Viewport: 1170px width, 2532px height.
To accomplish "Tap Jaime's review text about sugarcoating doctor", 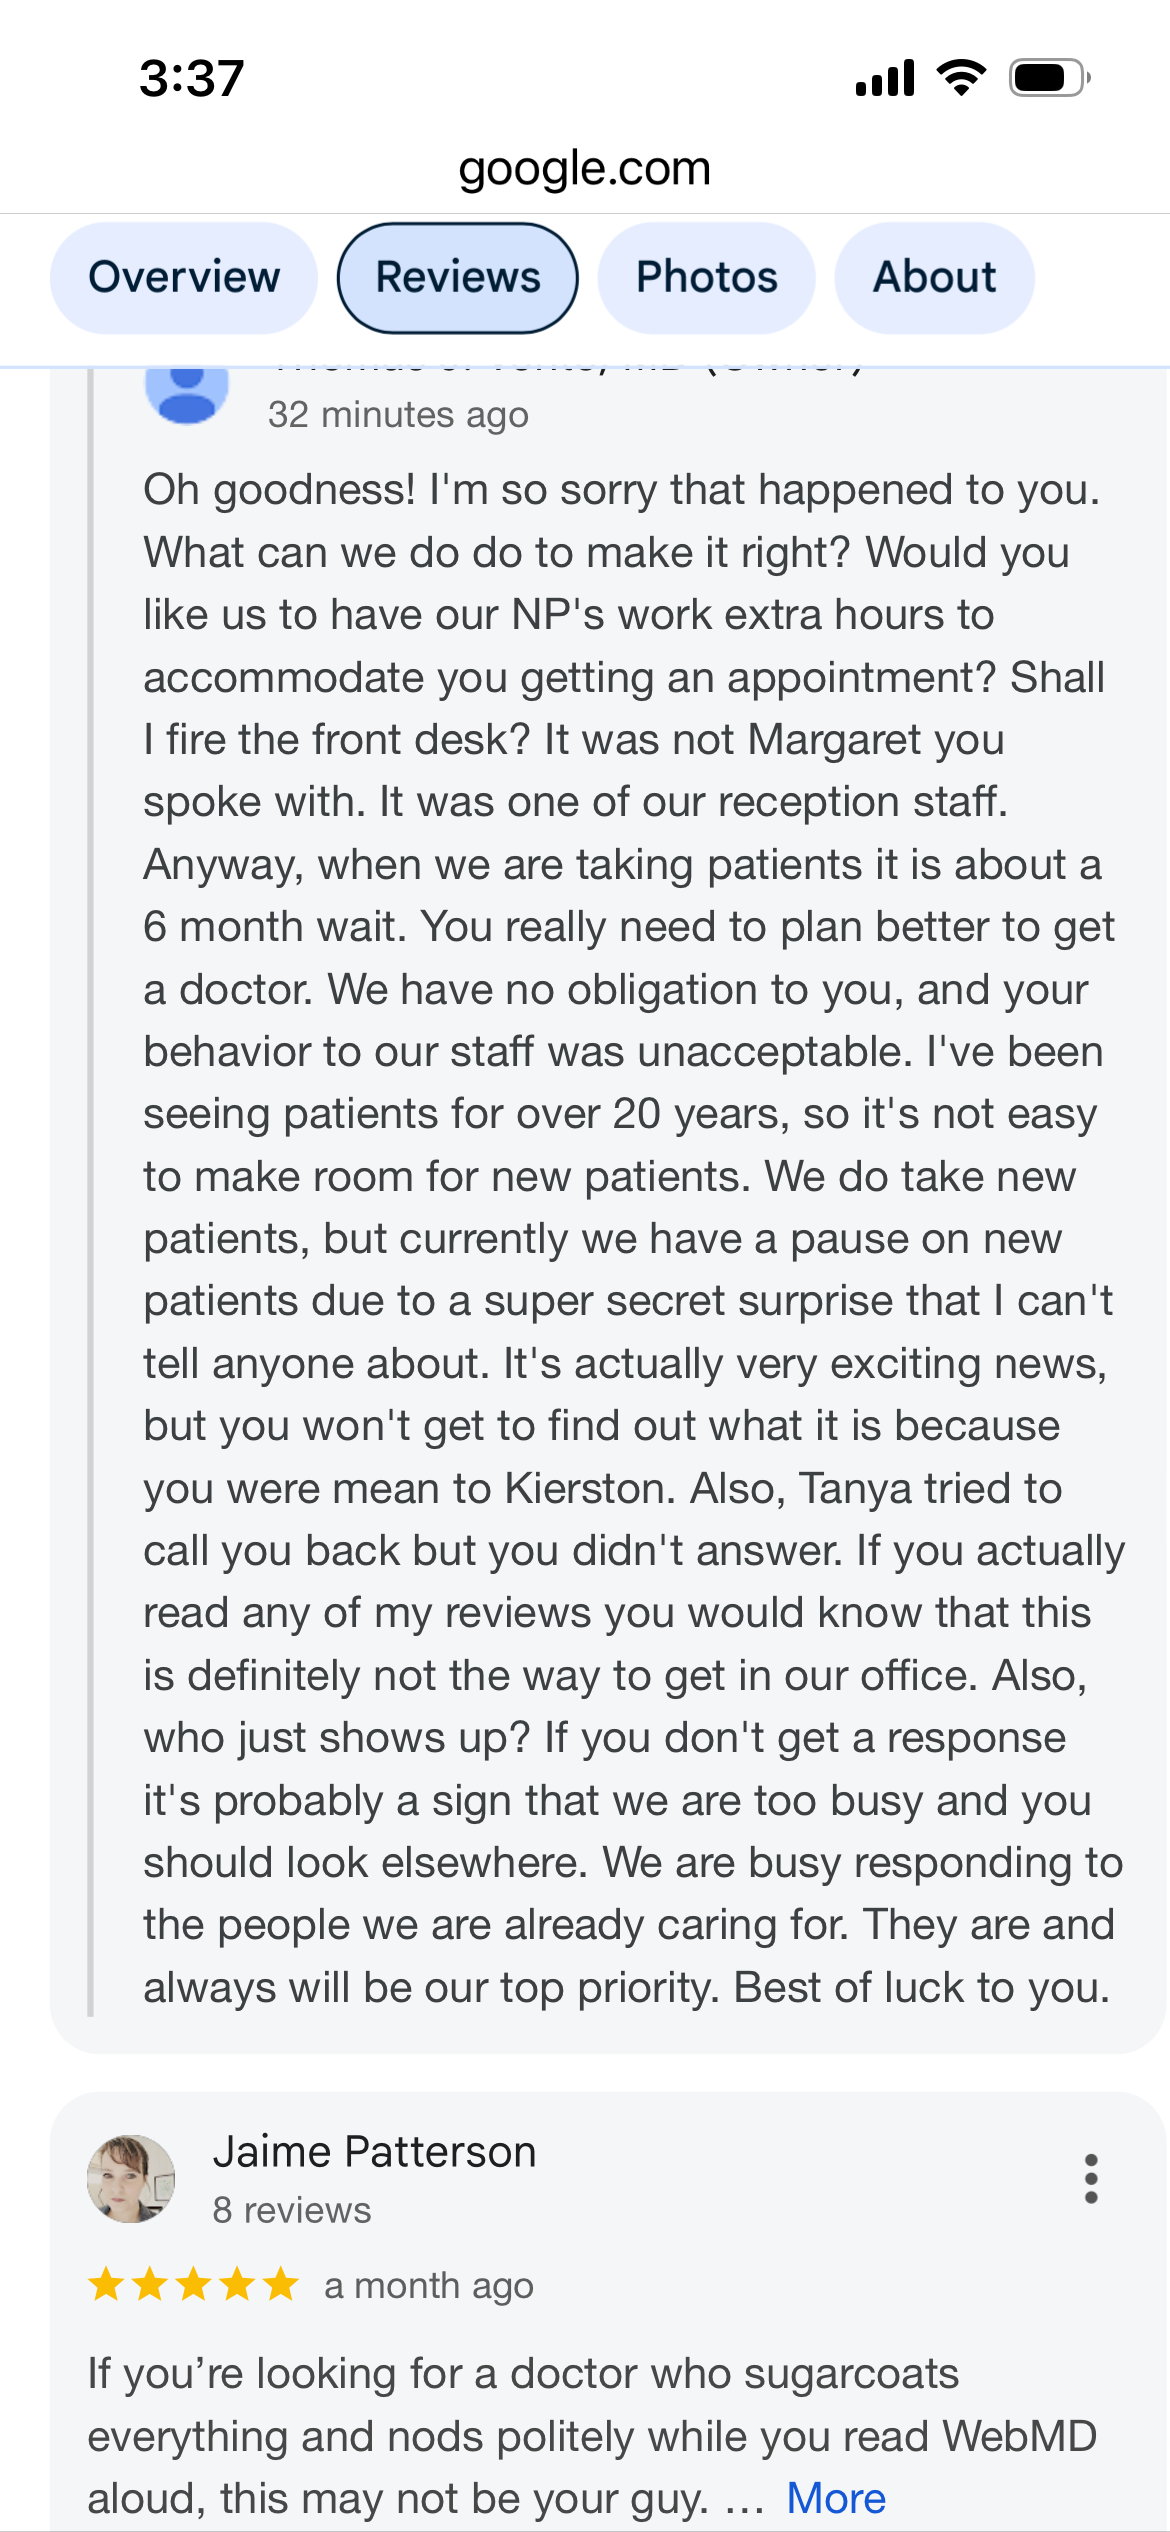I will [592, 2436].
